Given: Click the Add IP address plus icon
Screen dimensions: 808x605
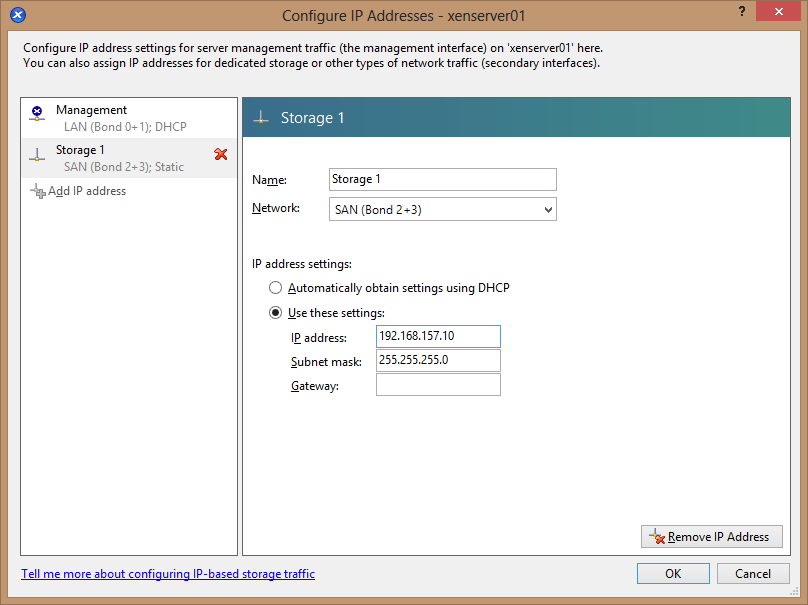Looking at the screenshot, I should 37,191.
